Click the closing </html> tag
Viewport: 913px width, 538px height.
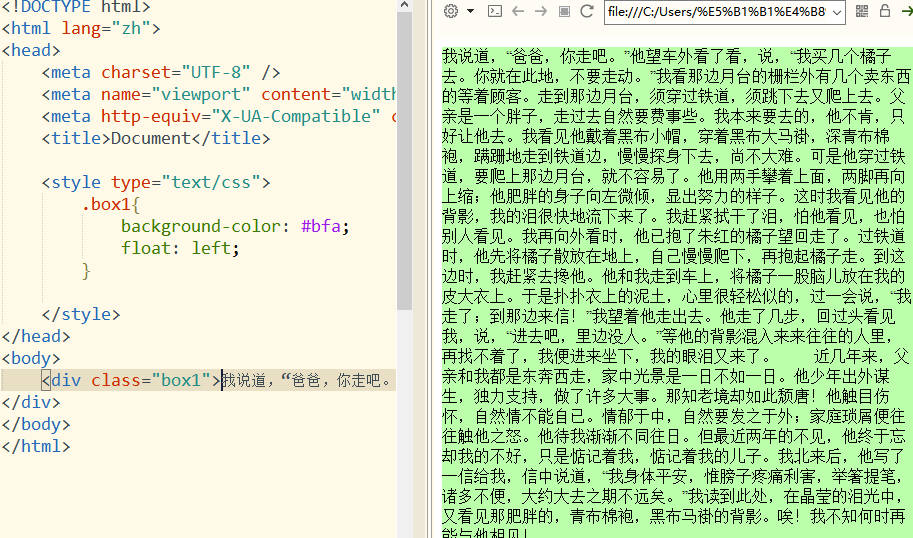36,446
